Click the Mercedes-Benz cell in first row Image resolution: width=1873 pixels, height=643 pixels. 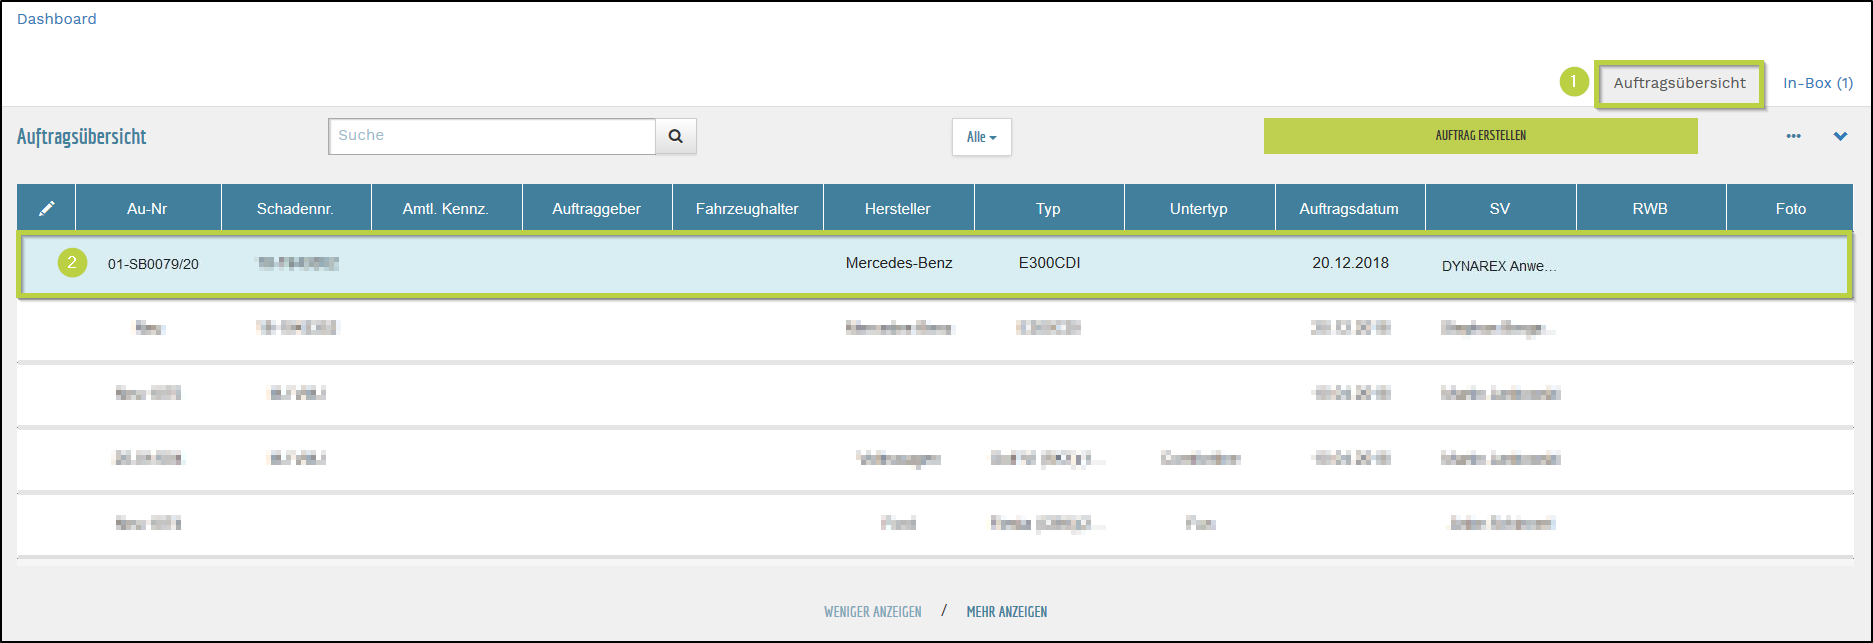pos(898,263)
